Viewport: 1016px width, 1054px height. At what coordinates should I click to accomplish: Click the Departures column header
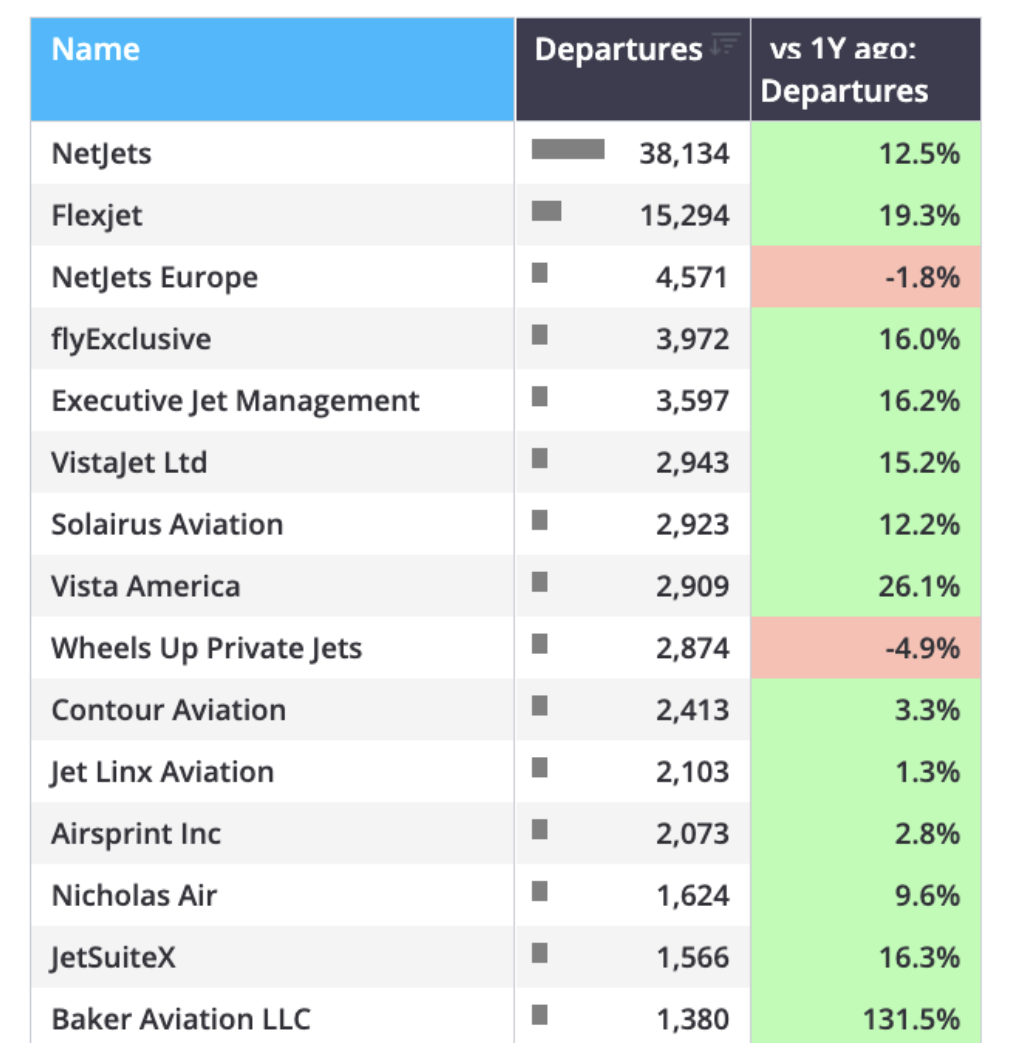point(618,50)
